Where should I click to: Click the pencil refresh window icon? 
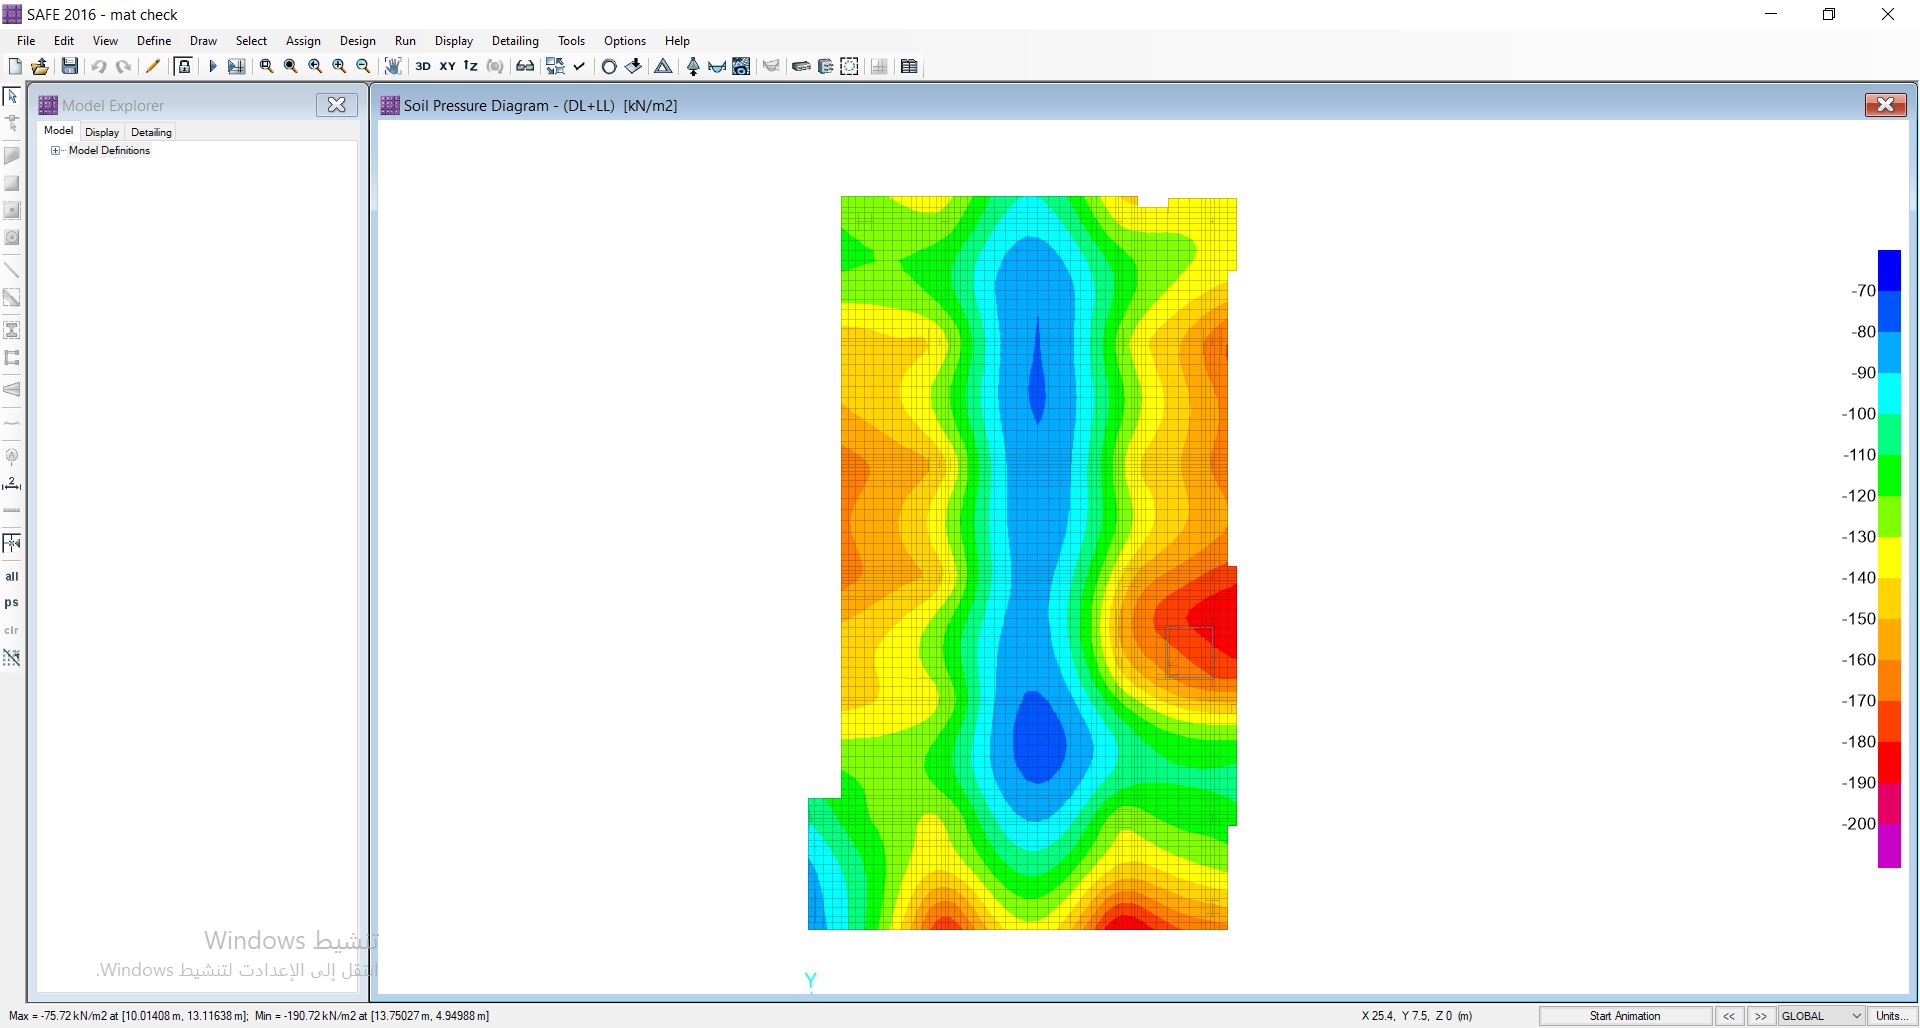click(x=153, y=66)
